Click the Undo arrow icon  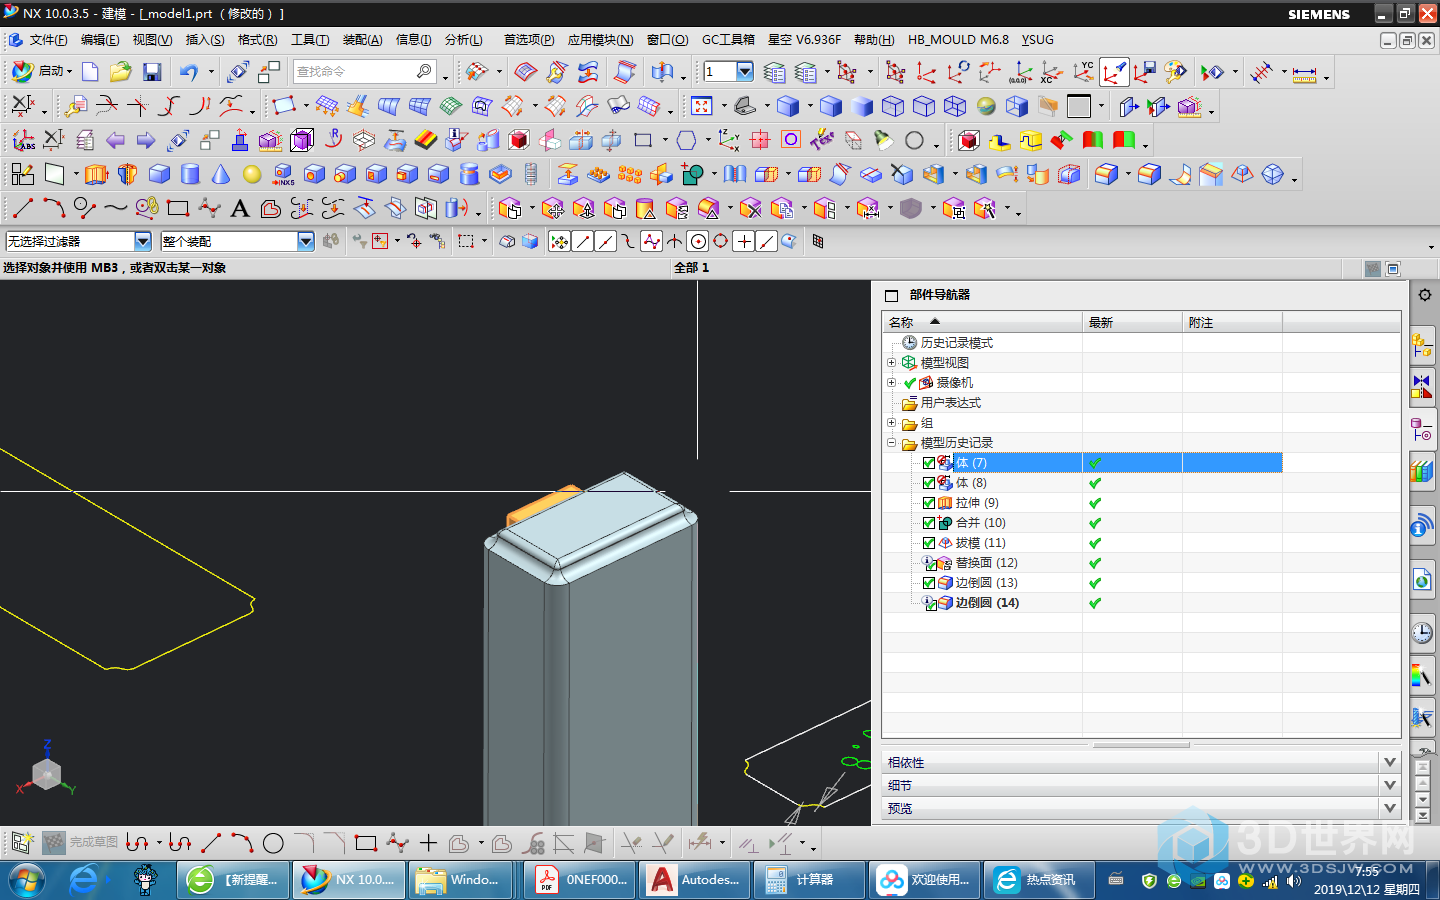pyautogui.click(x=188, y=72)
